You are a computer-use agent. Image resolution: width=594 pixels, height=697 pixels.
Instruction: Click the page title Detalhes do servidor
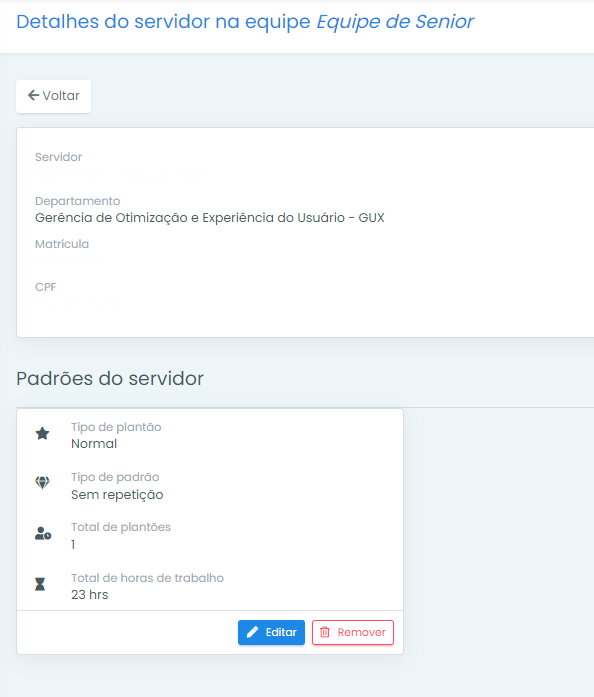point(163,22)
